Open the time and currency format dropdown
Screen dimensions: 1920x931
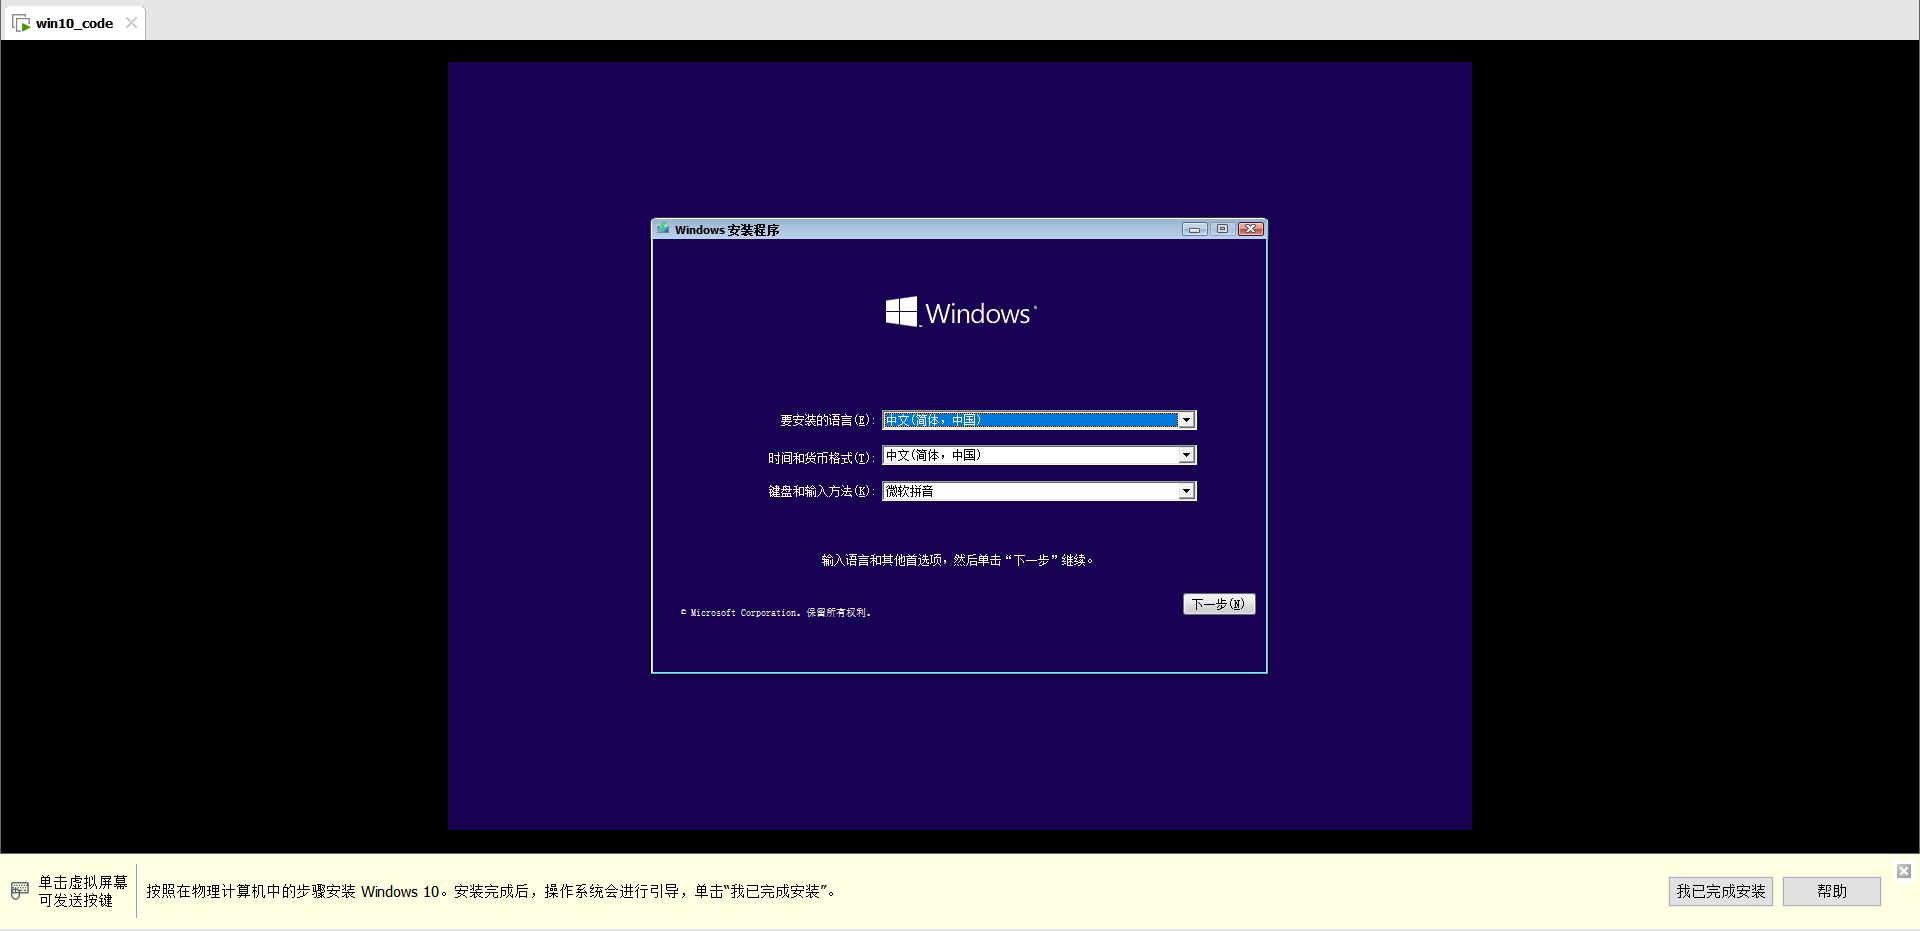coord(1039,455)
